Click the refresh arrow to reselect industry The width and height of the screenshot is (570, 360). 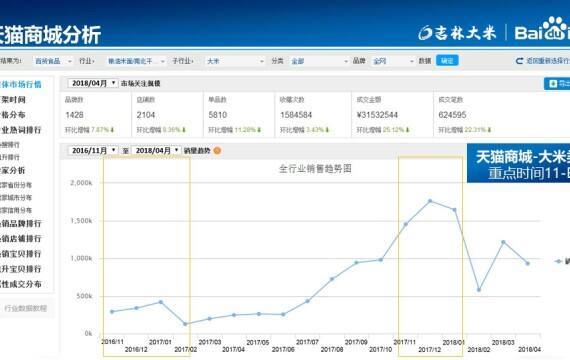pos(520,61)
